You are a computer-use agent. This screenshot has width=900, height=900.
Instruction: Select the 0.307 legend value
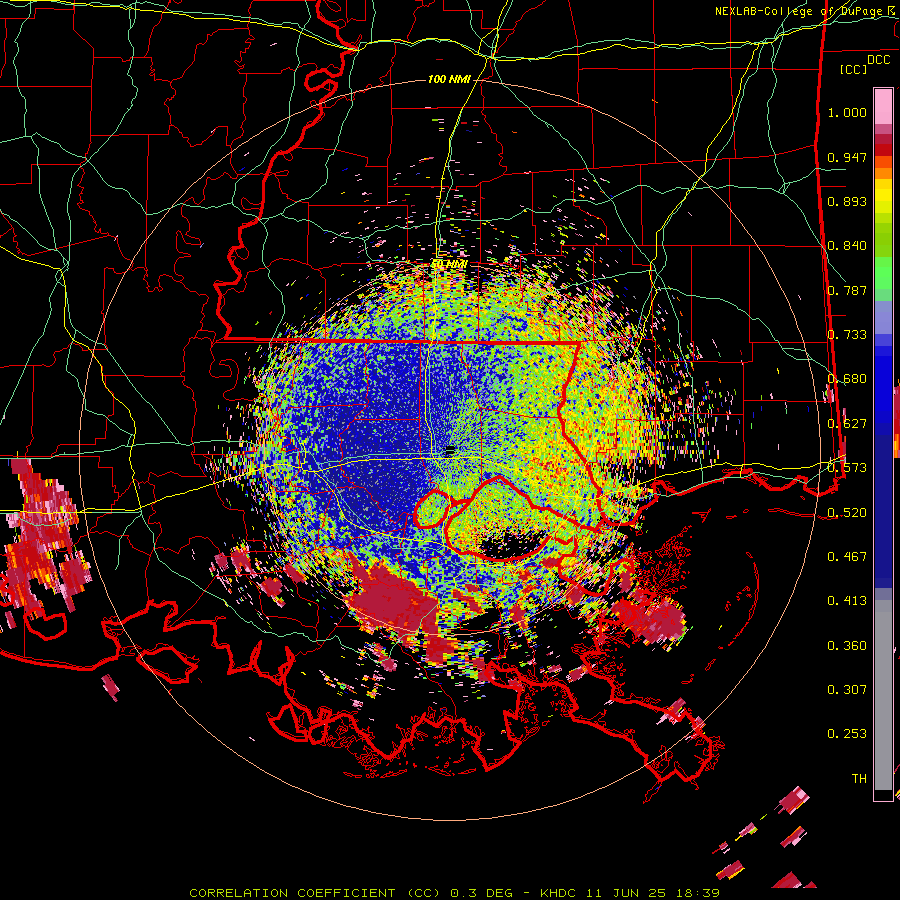click(x=847, y=689)
